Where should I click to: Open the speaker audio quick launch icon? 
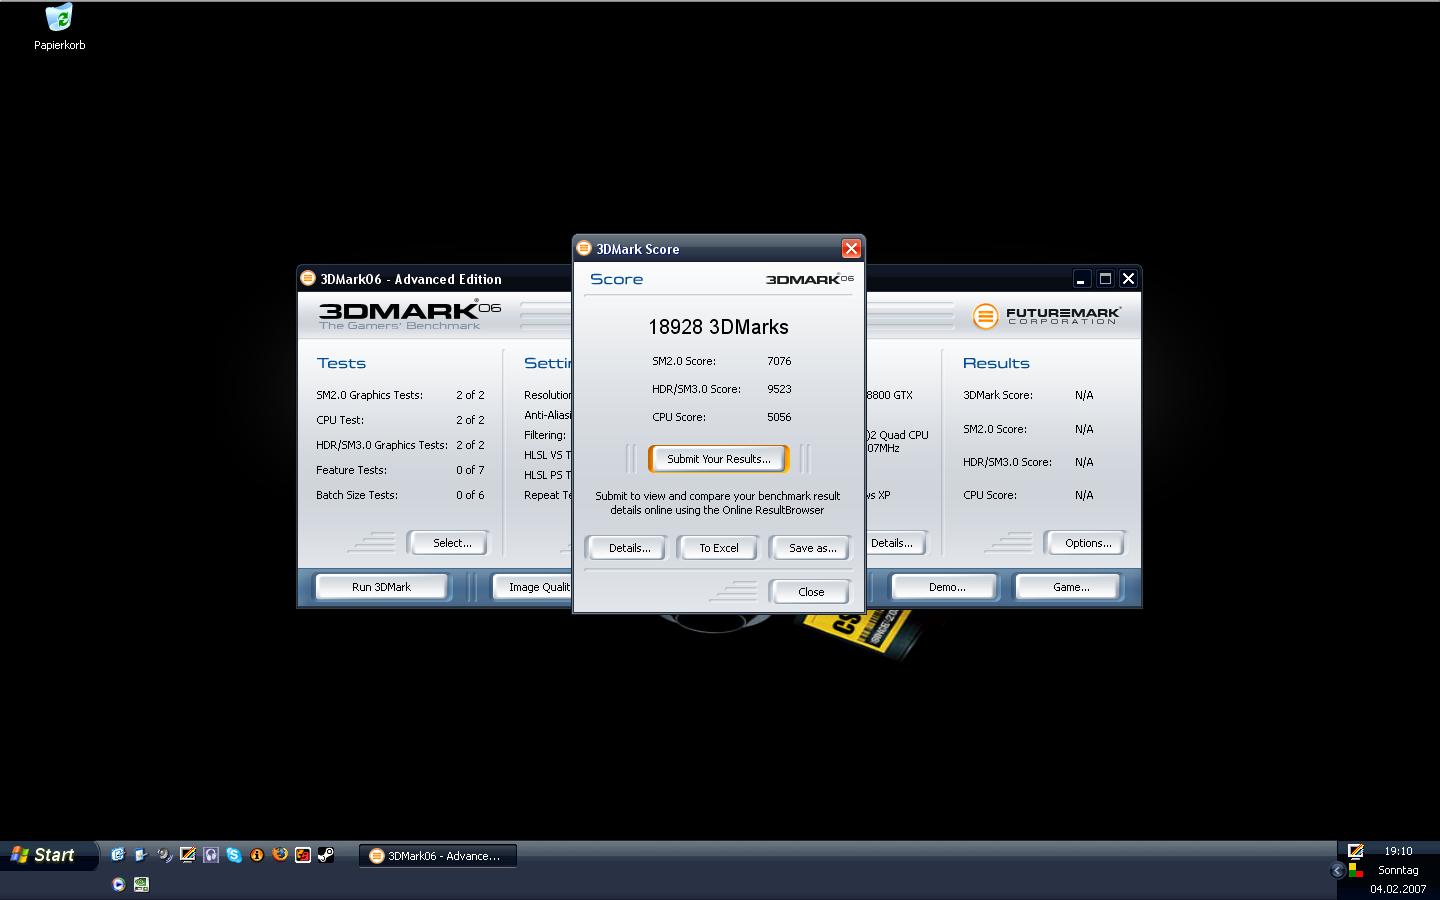click(164, 855)
